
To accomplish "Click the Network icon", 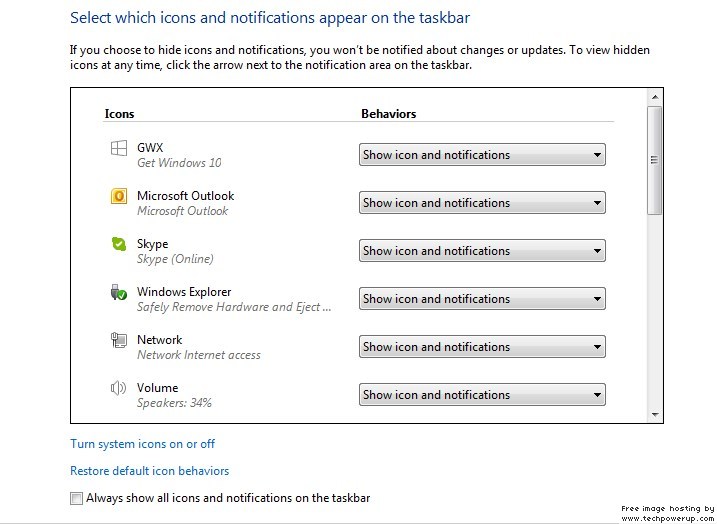I will click(x=118, y=340).
